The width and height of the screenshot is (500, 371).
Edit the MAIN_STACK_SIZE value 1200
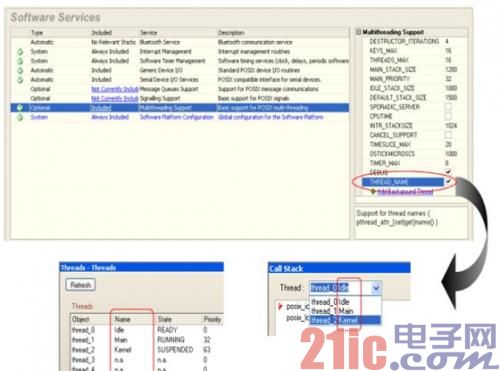[x=451, y=69]
